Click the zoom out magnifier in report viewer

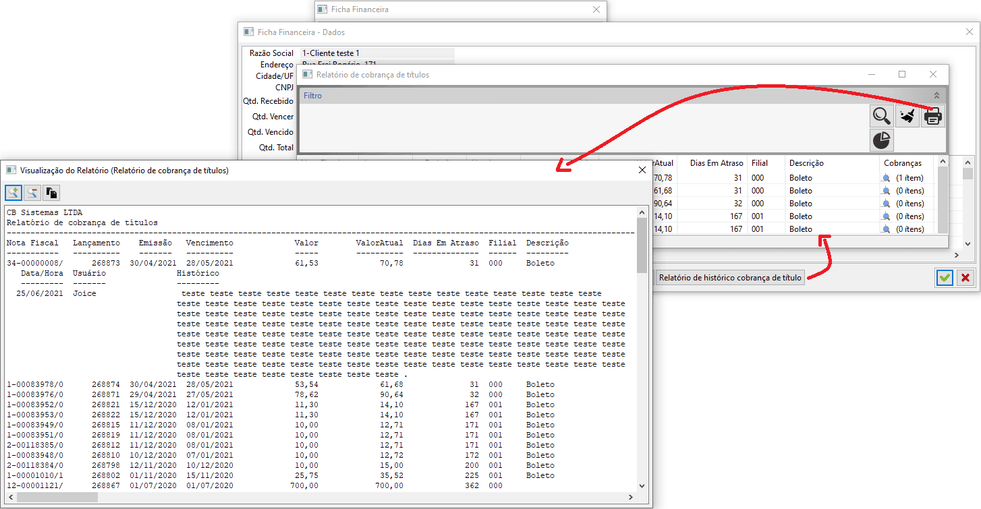(33, 193)
